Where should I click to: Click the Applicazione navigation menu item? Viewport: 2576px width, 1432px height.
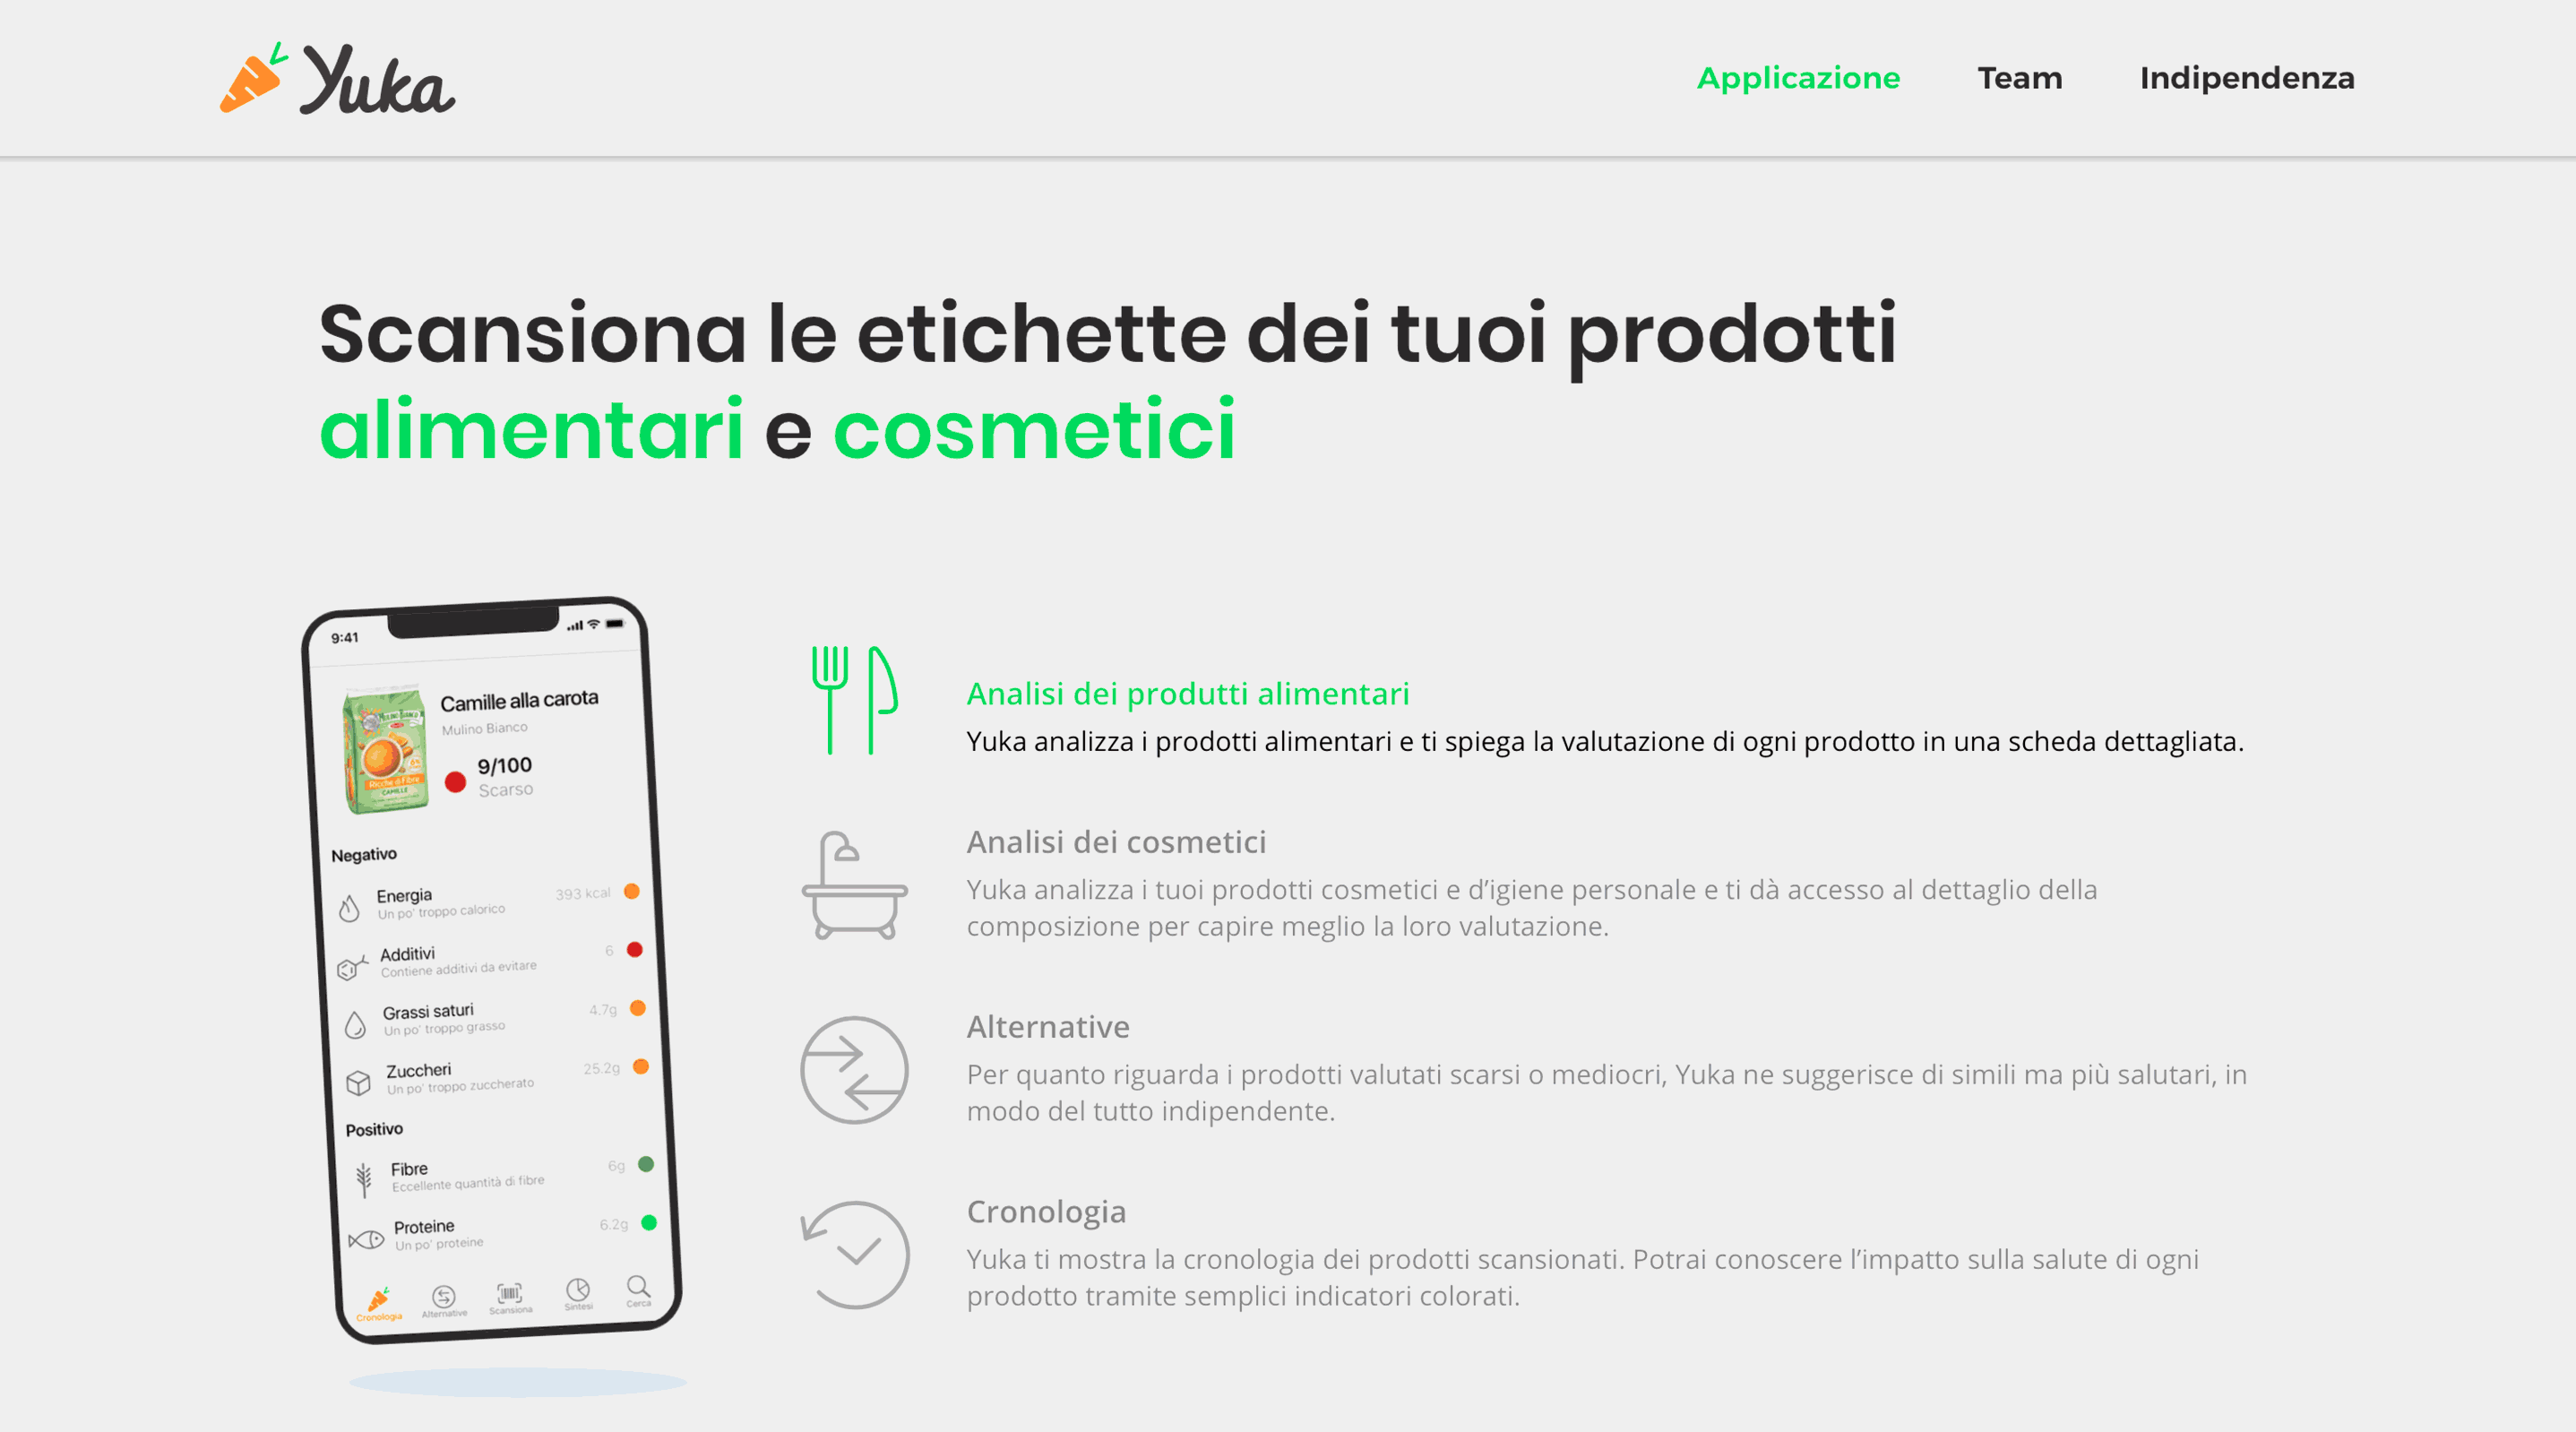(1798, 78)
